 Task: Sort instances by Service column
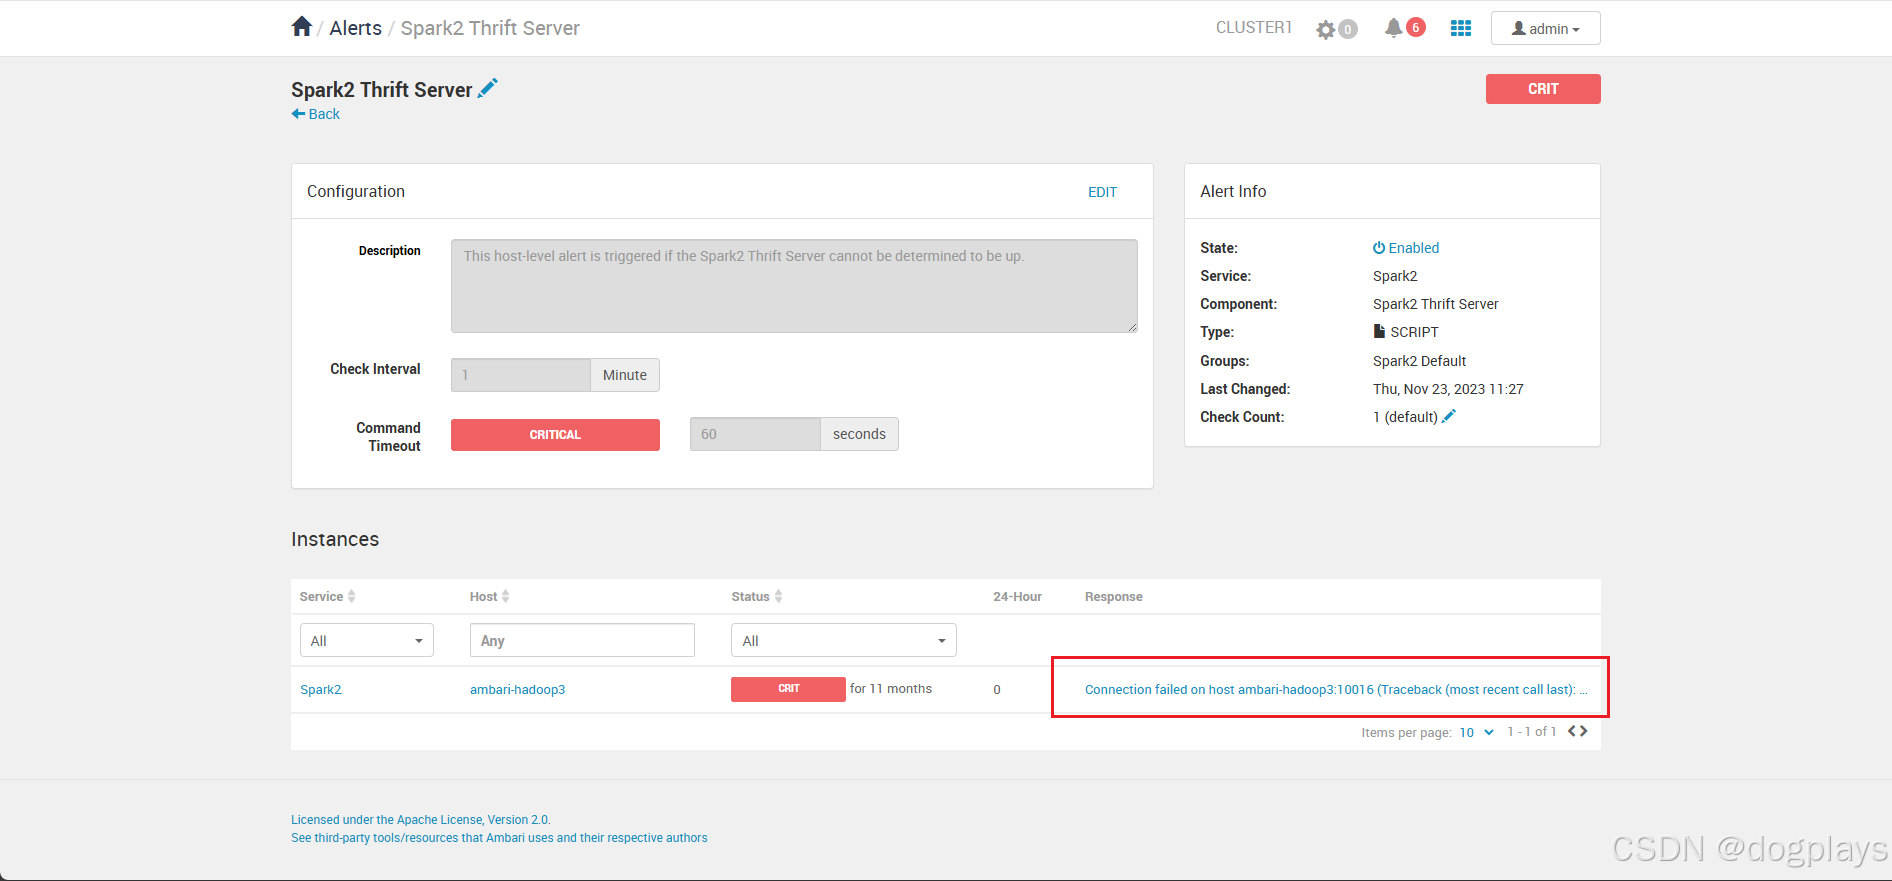[327, 596]
